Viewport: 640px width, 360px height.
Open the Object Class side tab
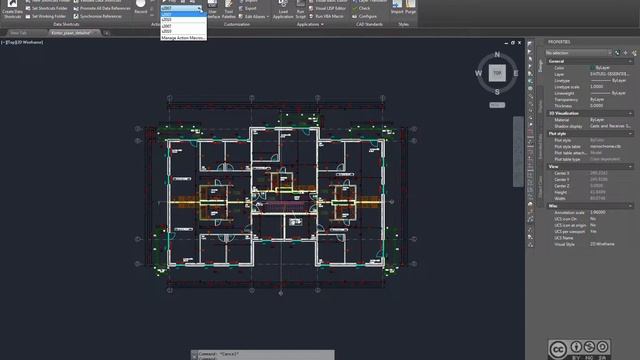pyautogui.click(x=540, y=187)
